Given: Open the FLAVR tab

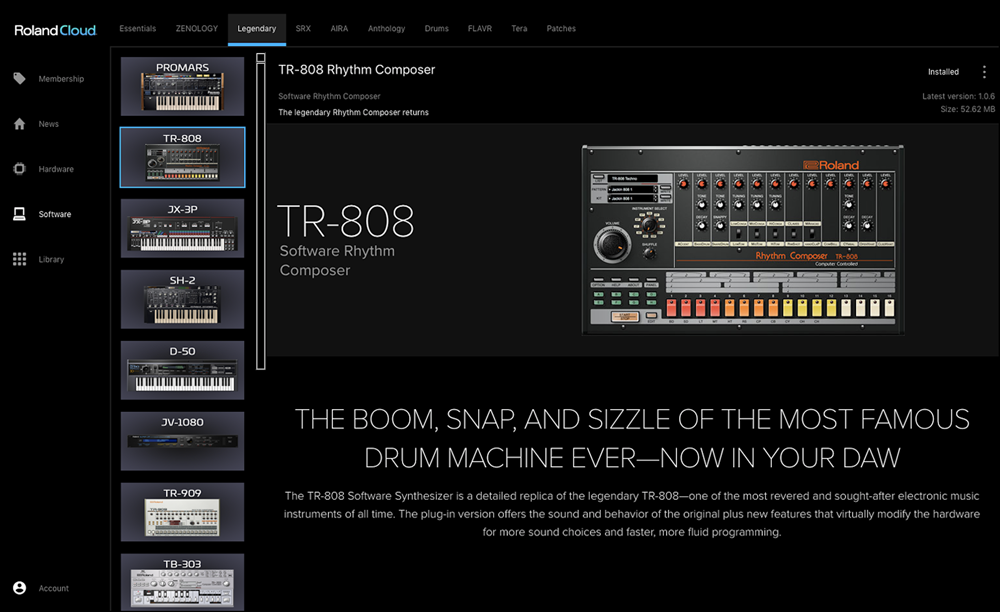Looking at the screenshot, I should pyautogui.click(x=480, y=29).
